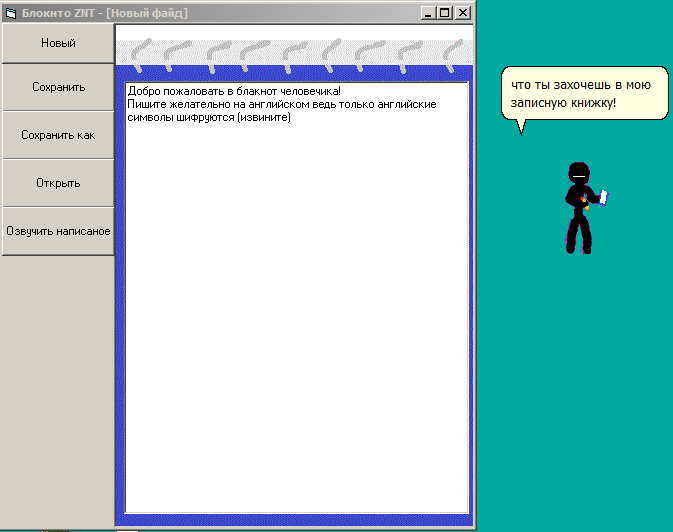Click the Открыть button
The width and height of the screenshot is (673, 532).
(58, 183)
